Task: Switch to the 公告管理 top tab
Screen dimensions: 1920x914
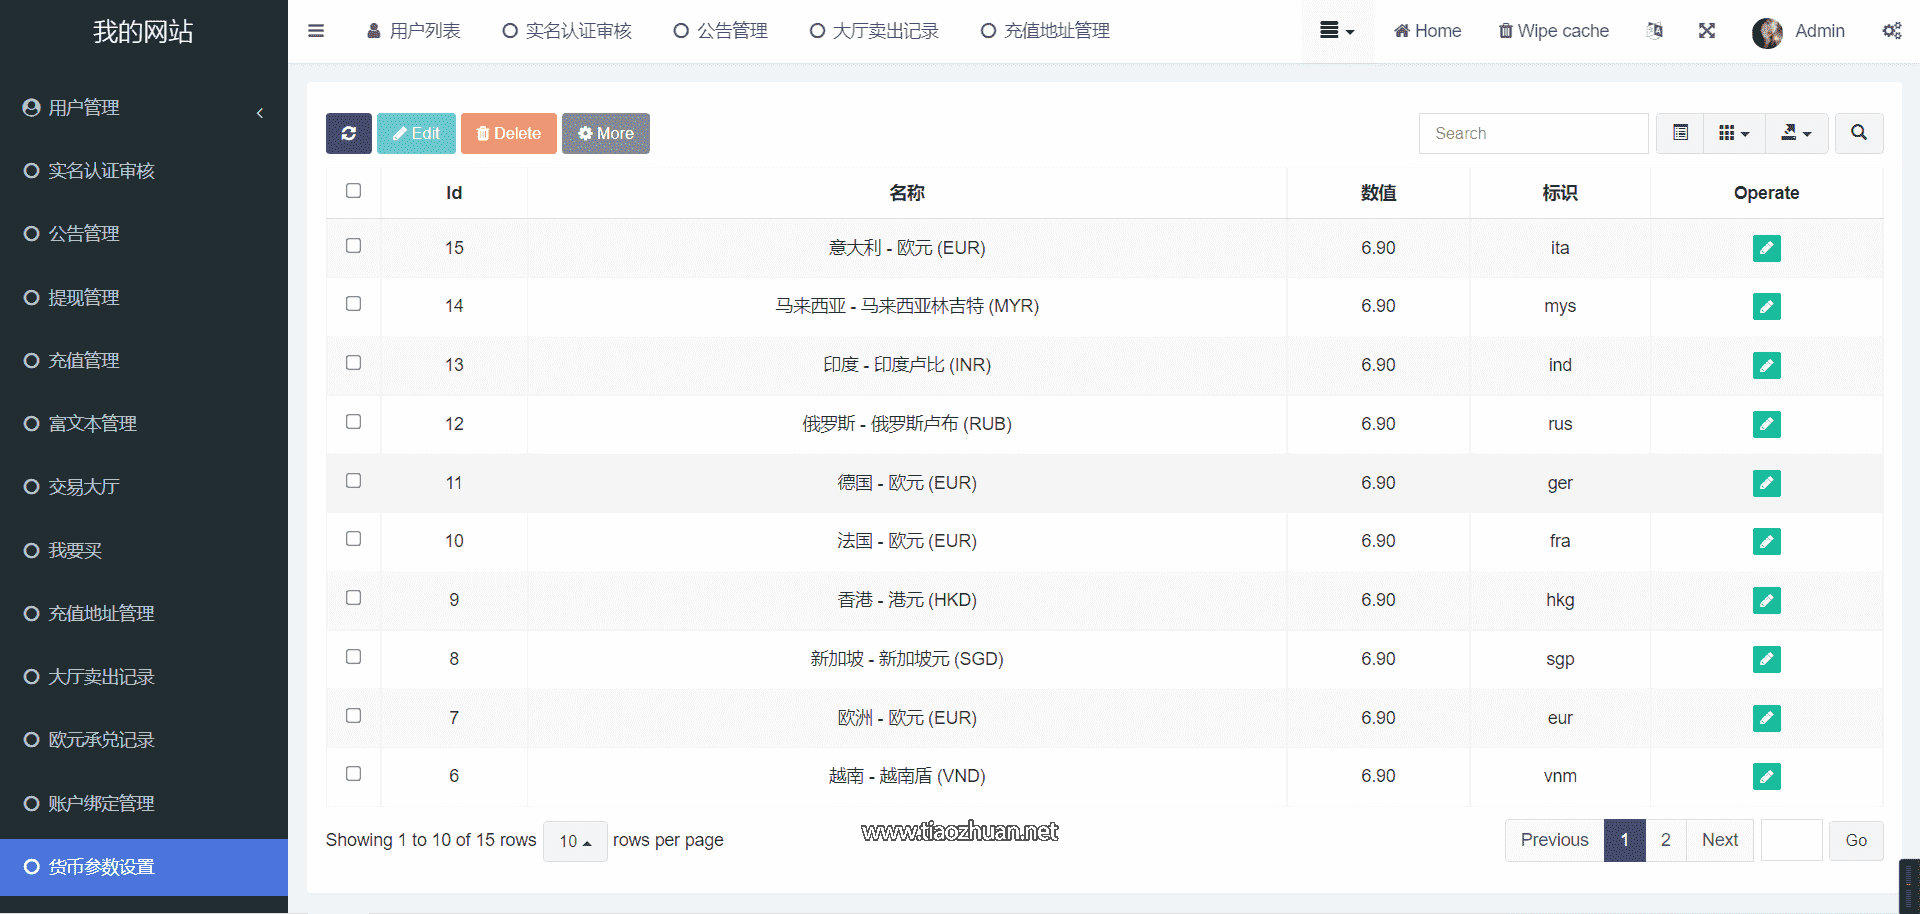Action: 721,31
